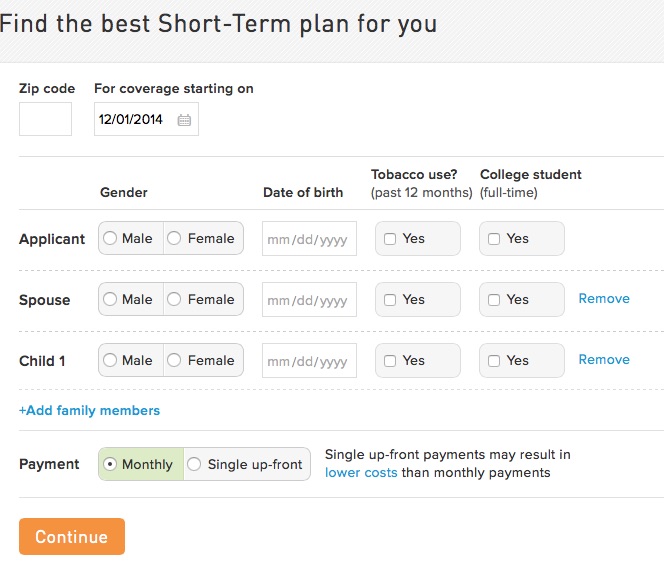Check Applicant college student Yes box
664x571 pixels.
[494, 239]
